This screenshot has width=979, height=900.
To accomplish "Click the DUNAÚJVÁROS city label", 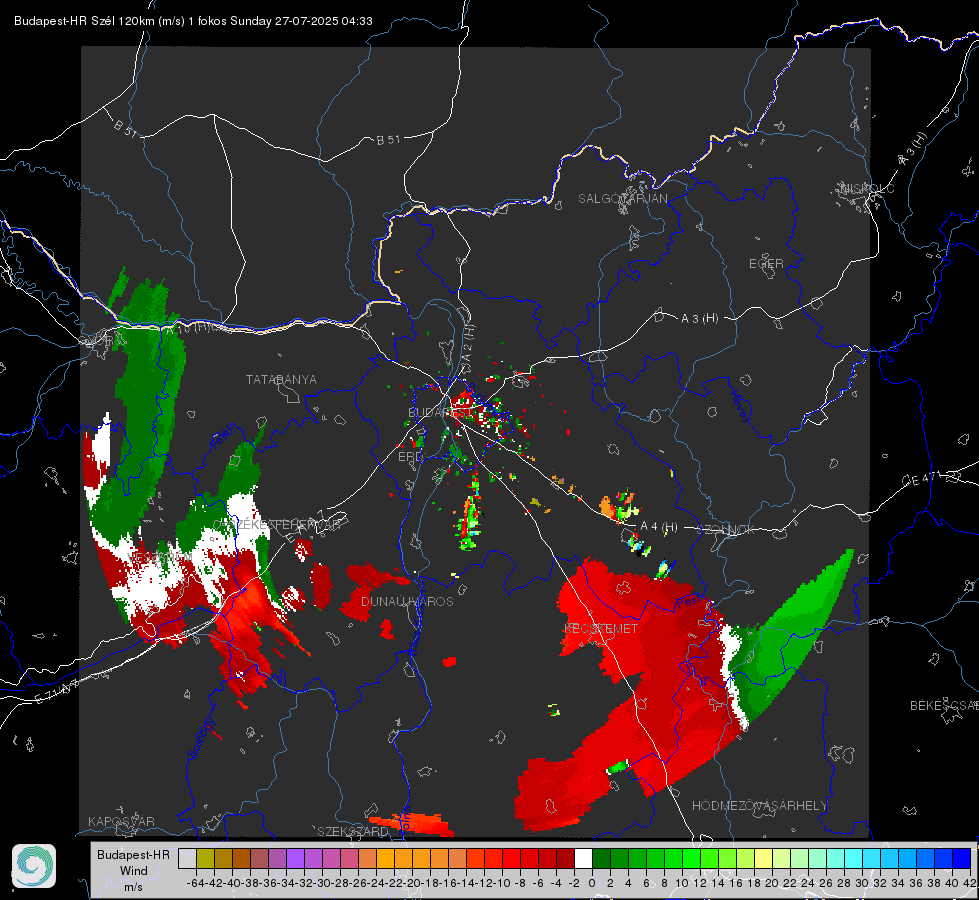I will pyautogui.click(x=407, y=601).
